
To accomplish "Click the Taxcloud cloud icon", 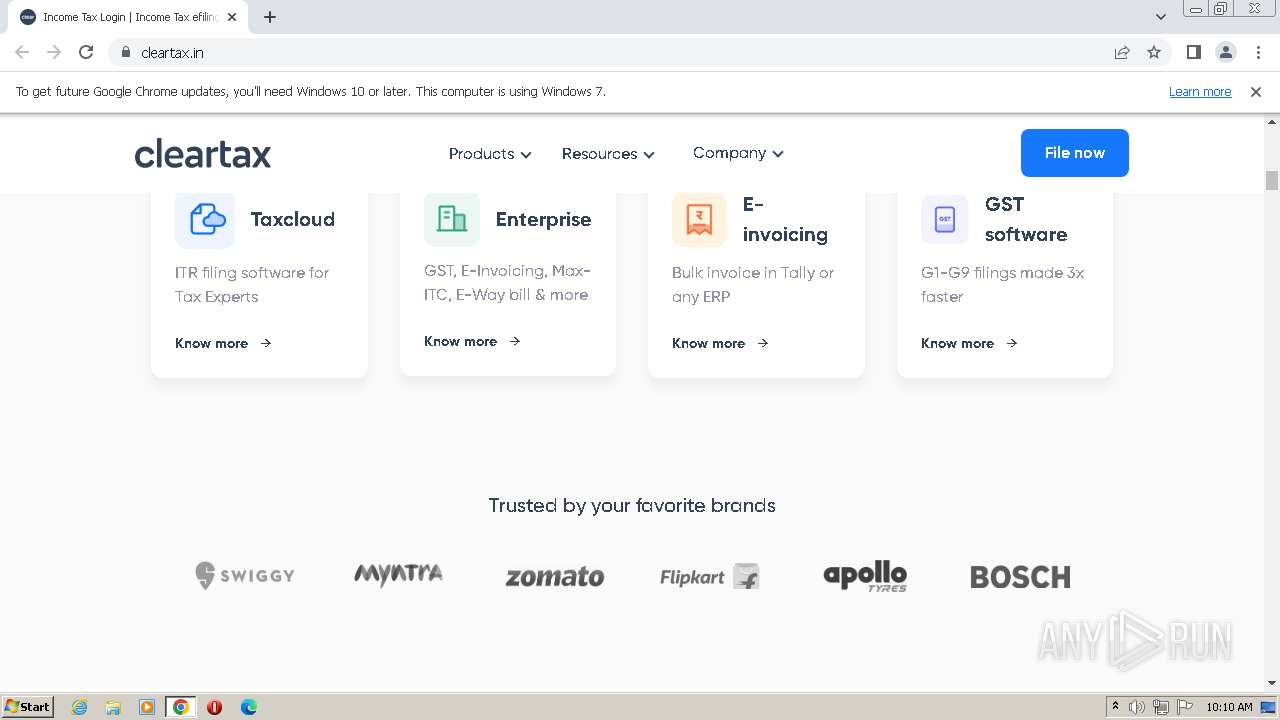I will click(x=205, y=218).
